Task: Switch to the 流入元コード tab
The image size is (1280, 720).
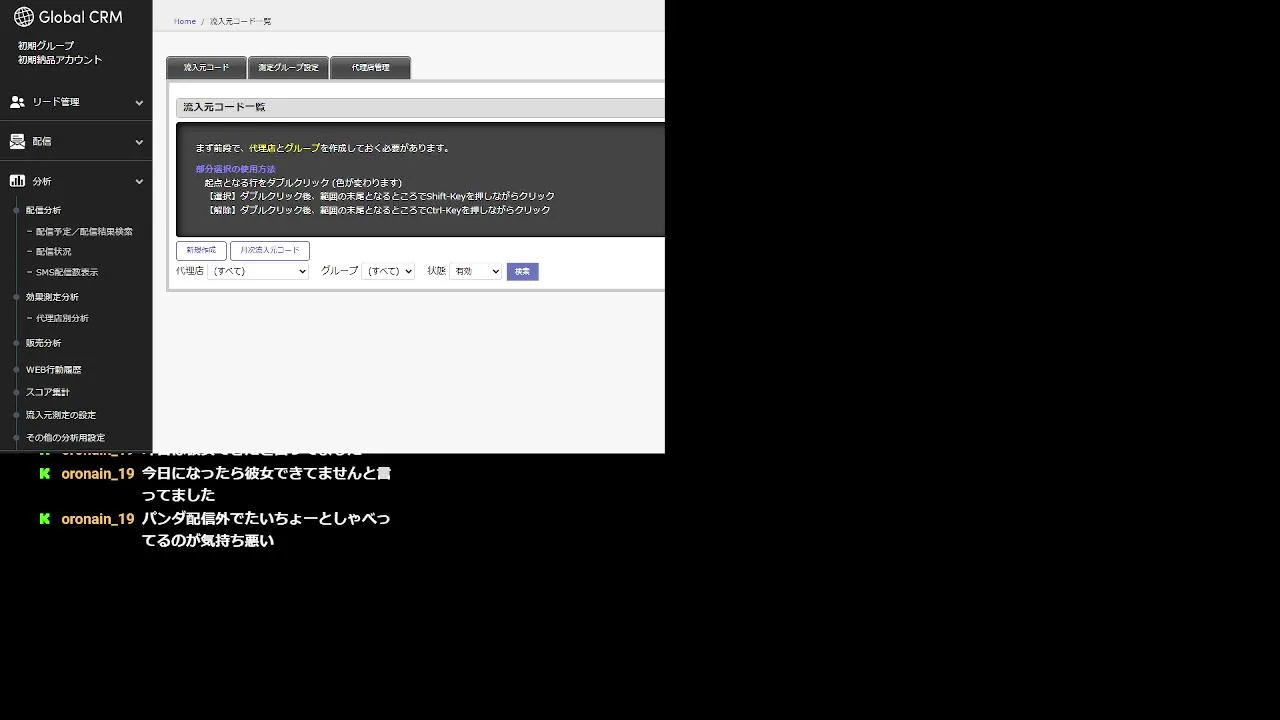Action: point(206,68)
